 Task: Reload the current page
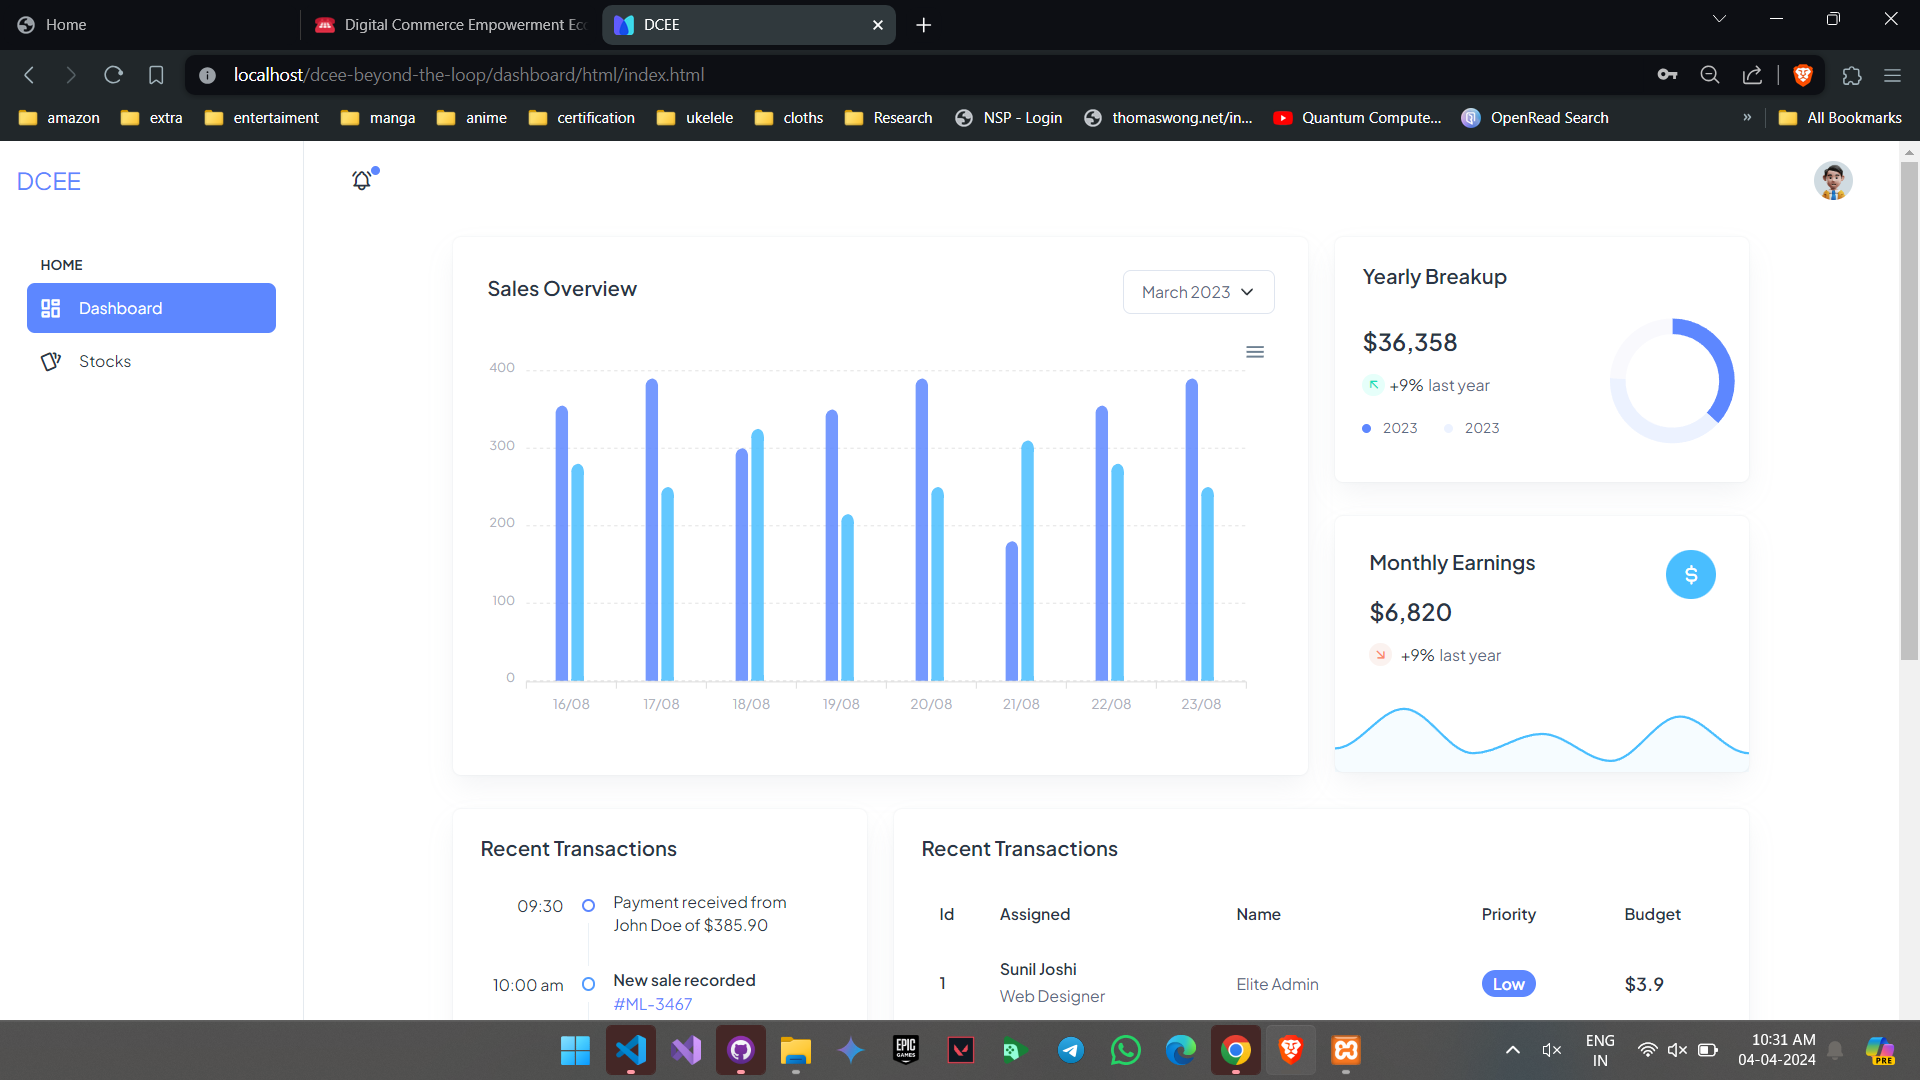point(113,75)
